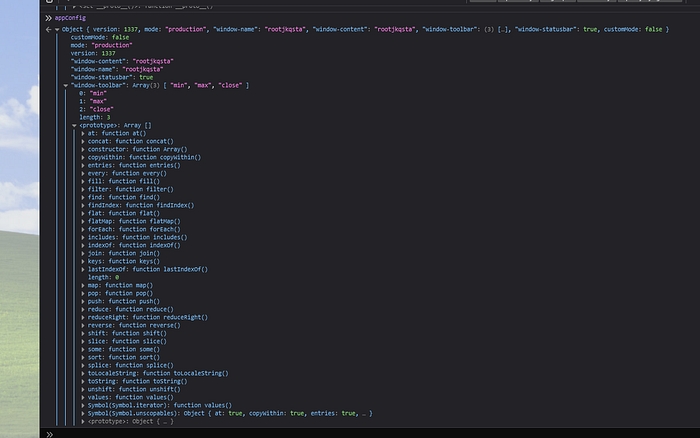This screenshot has height=438, width=700.
Task: Click the input prompt chevron icon at bottom
Action: pos(48,433)
